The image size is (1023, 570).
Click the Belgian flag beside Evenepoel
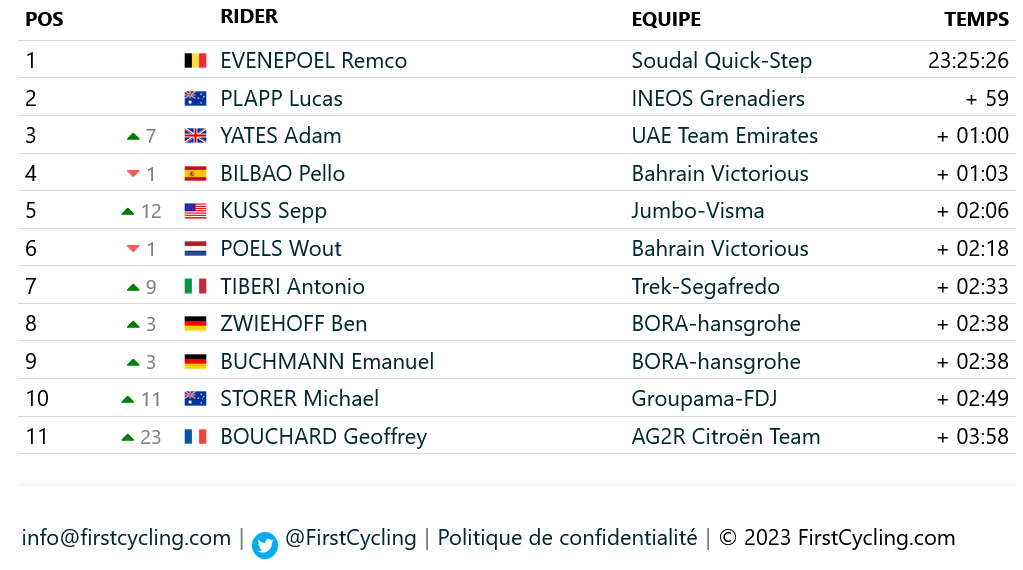click(195, 61)
